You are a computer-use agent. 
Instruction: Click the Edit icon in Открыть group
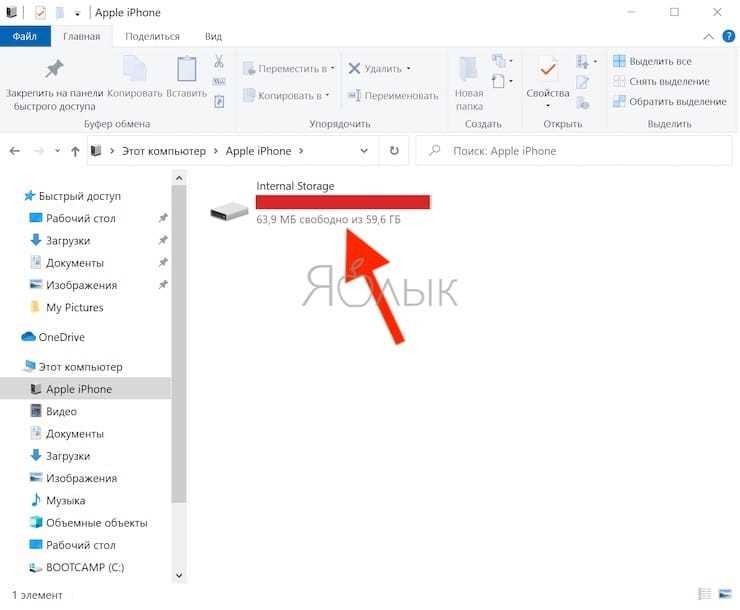582,82
